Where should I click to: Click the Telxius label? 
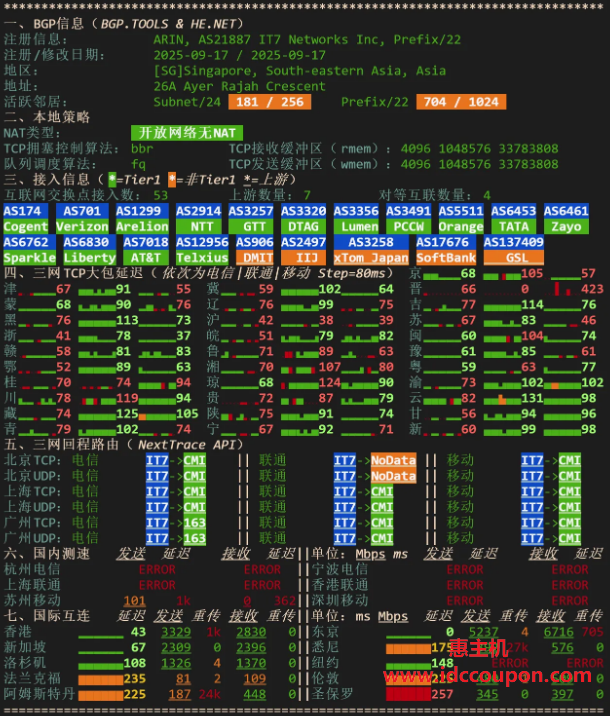202,258
